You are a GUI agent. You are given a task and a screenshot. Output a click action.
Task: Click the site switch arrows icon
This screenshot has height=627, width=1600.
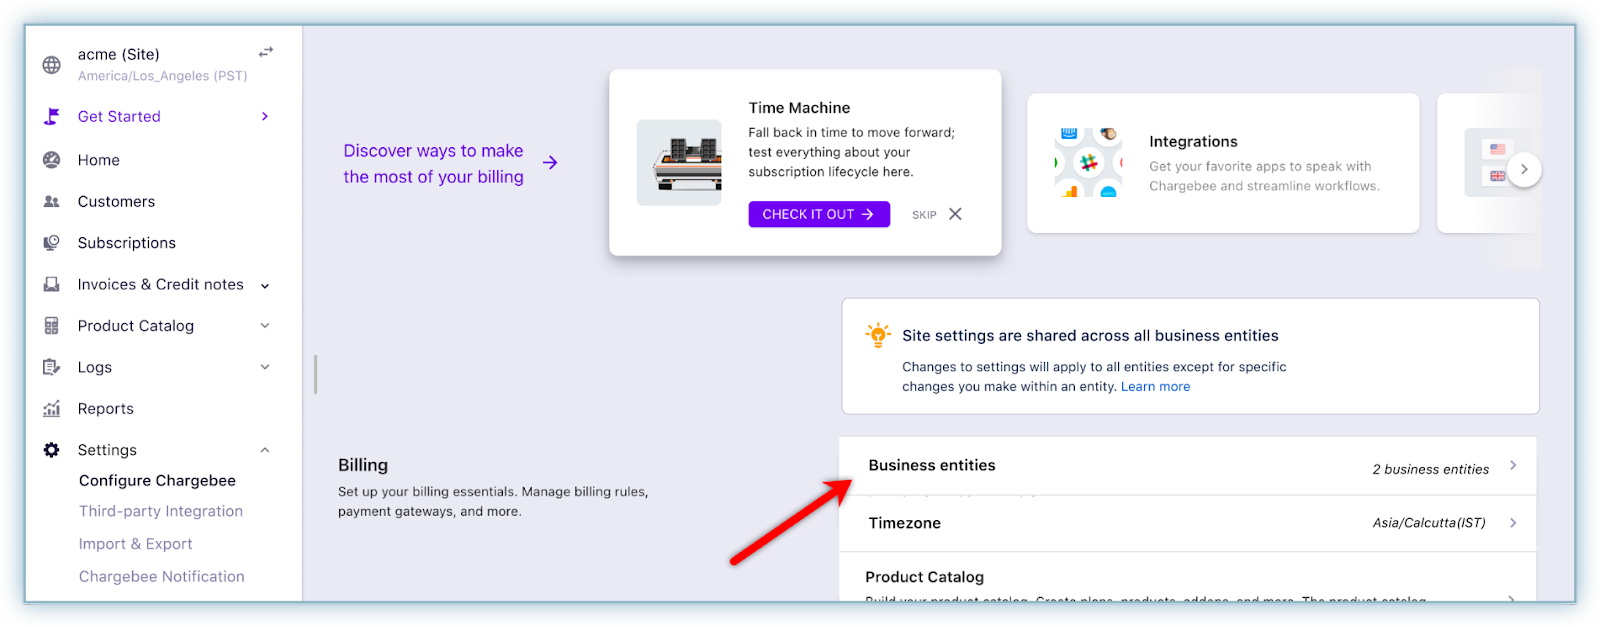(266, 52)
